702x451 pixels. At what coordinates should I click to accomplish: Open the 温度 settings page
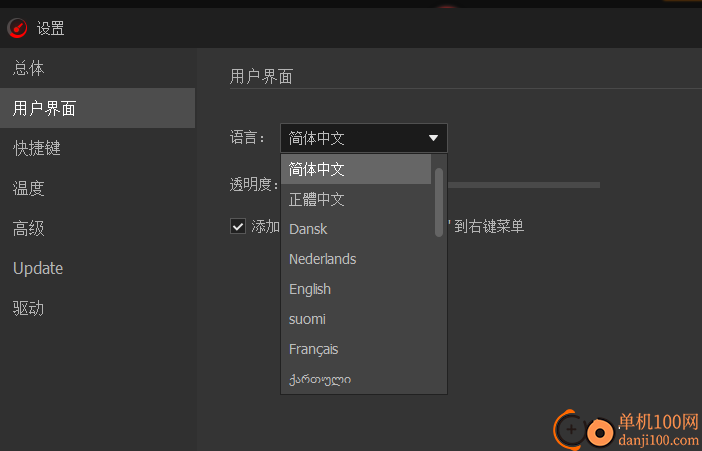tap(97, 188)
